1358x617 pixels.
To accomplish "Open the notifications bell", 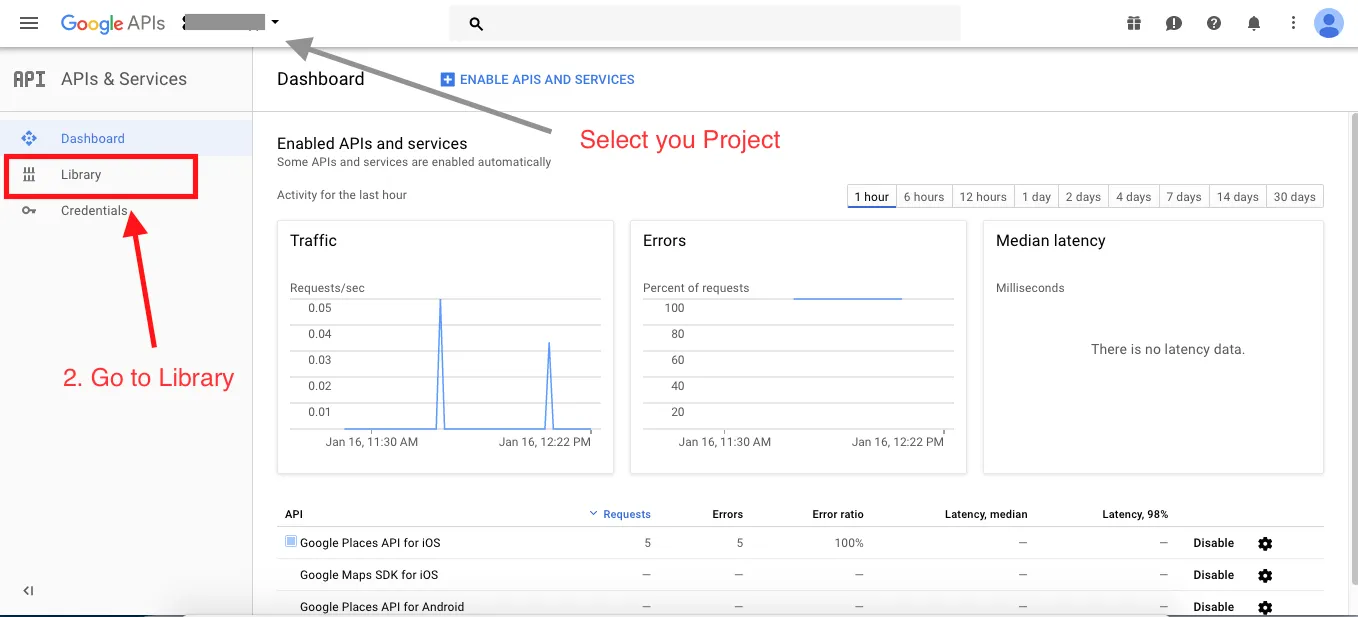I will tap(1254, 23).
